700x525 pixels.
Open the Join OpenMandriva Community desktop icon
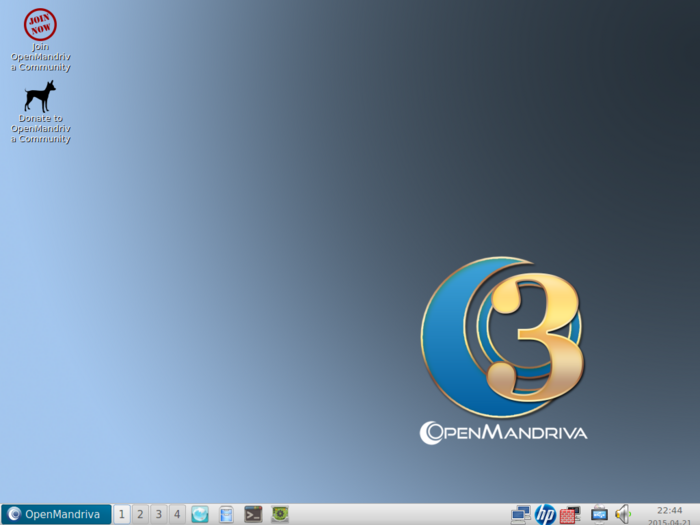pos(40,24)
